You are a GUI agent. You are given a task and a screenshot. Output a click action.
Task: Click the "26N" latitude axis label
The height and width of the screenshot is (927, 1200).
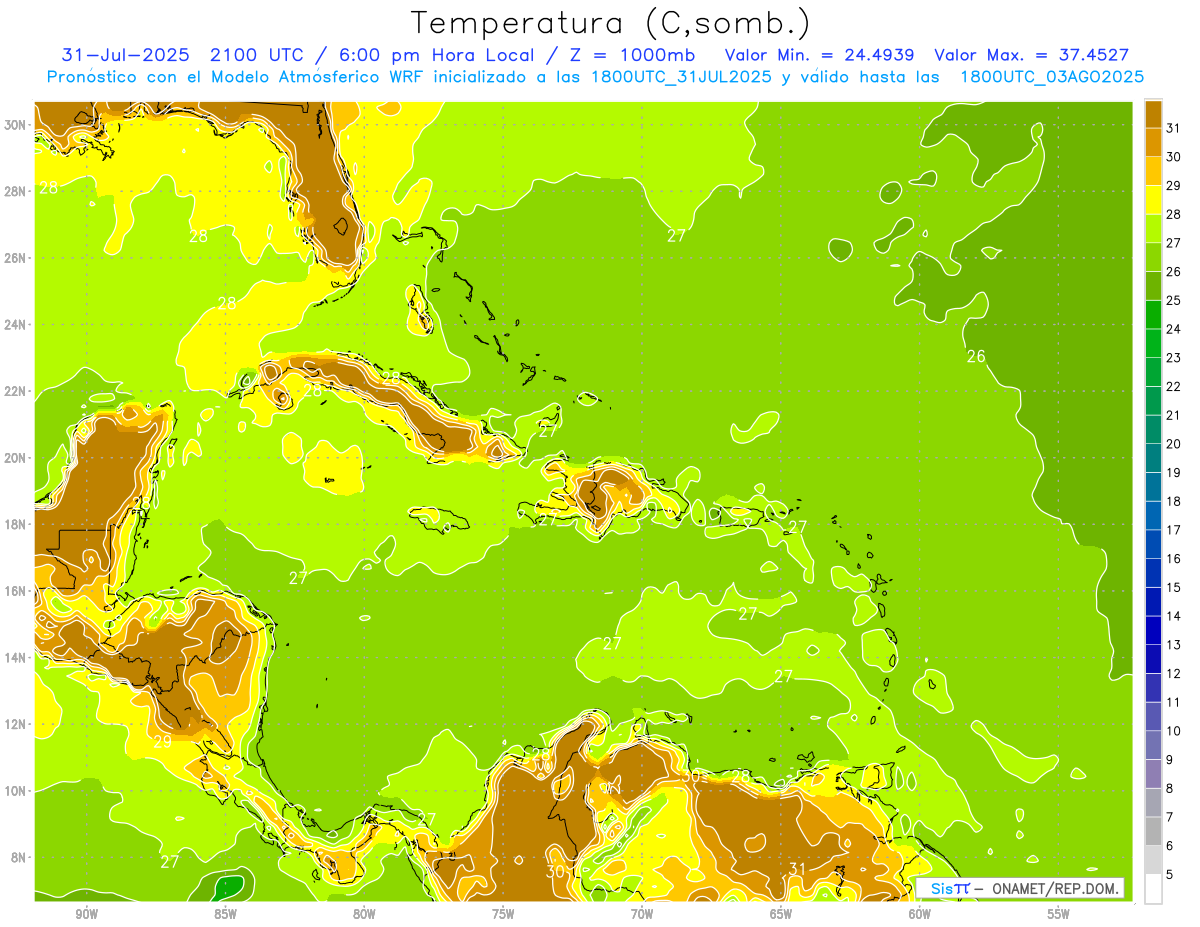(17, 258)
